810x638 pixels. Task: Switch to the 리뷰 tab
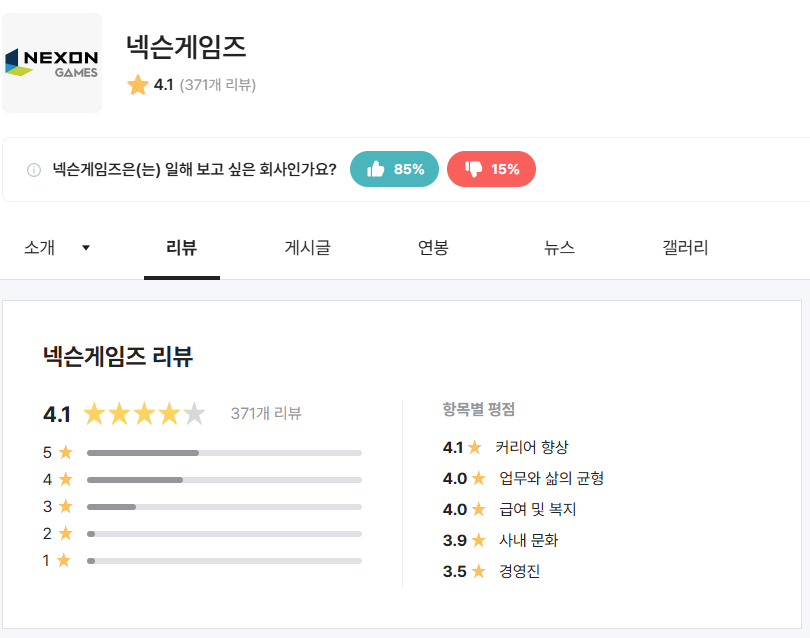tap(182, 248)
